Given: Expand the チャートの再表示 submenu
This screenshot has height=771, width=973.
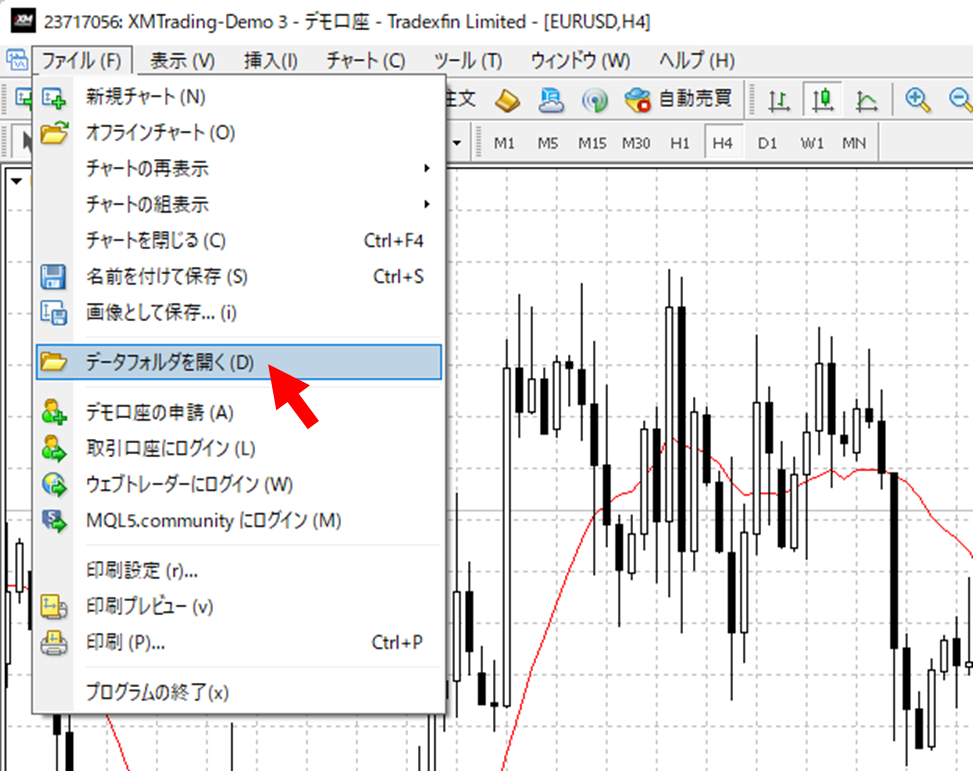Looking at the screenshot, I should 239,168.
